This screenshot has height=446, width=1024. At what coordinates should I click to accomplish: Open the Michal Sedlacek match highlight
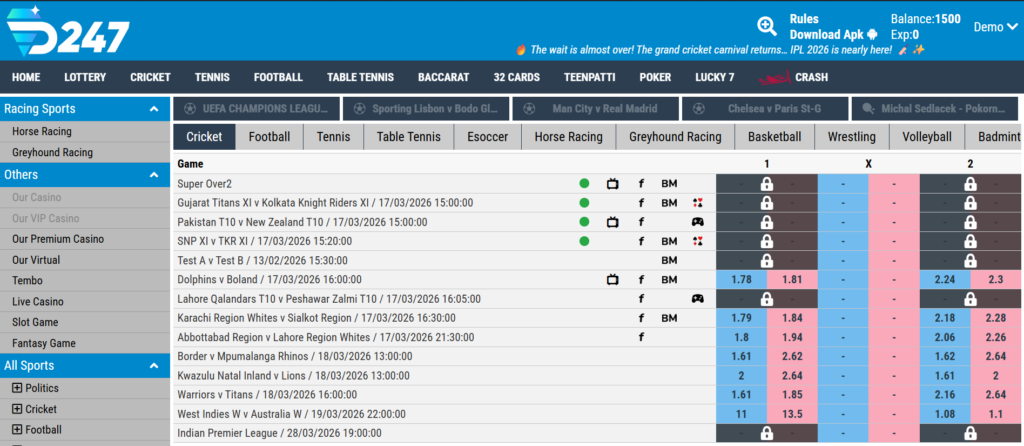(935, 108)
